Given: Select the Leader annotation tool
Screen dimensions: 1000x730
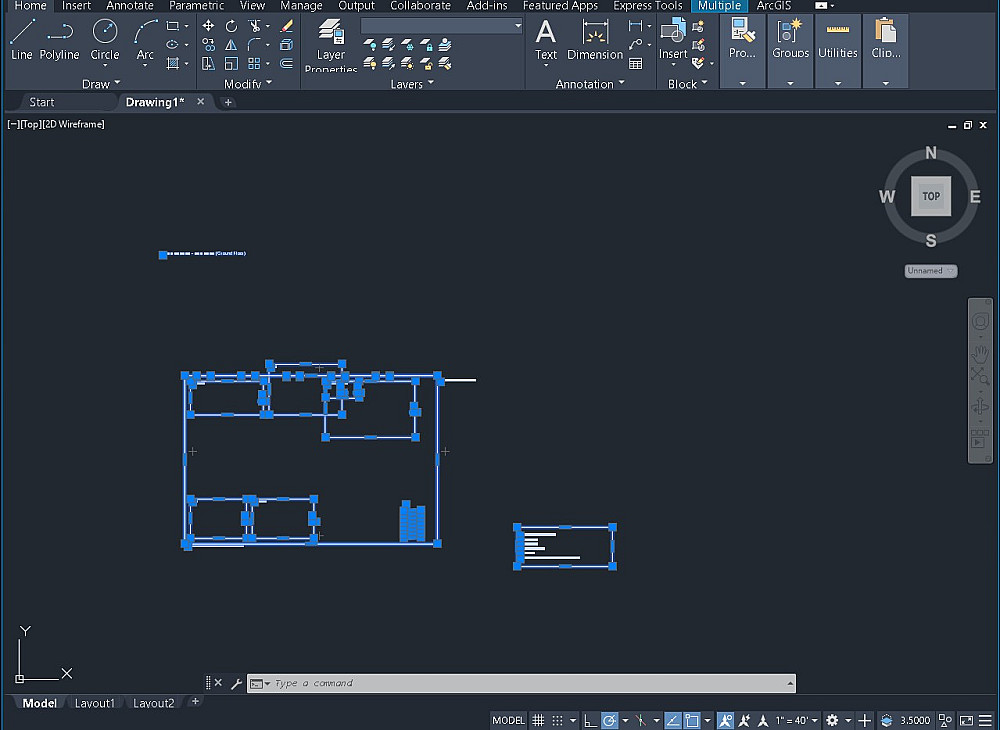Looking at the screenshot, I should [635, 45].
